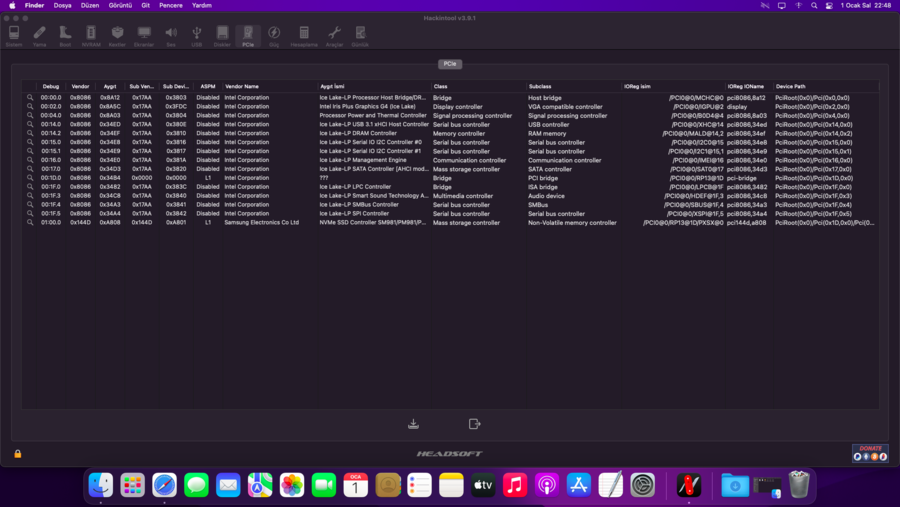Open Launchpad from the Dock
Viewport: 900px width, 507px height.
[133, 485]
